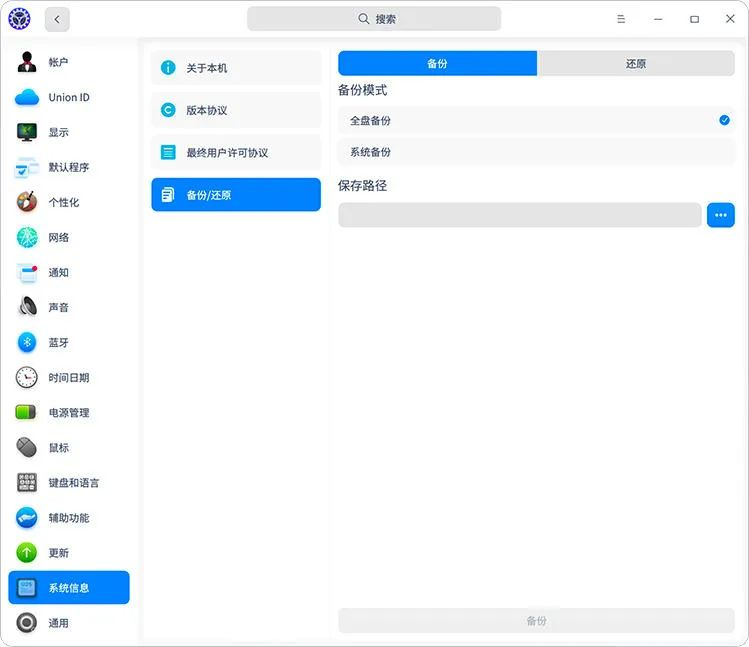
Task: Select the 键盘和语言 sidebar label
Action: (x=74, y=483)
